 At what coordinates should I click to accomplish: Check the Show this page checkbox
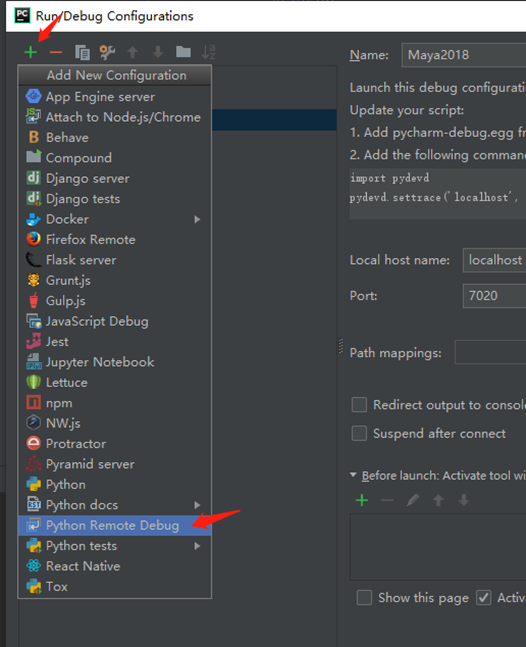[364, 597]
